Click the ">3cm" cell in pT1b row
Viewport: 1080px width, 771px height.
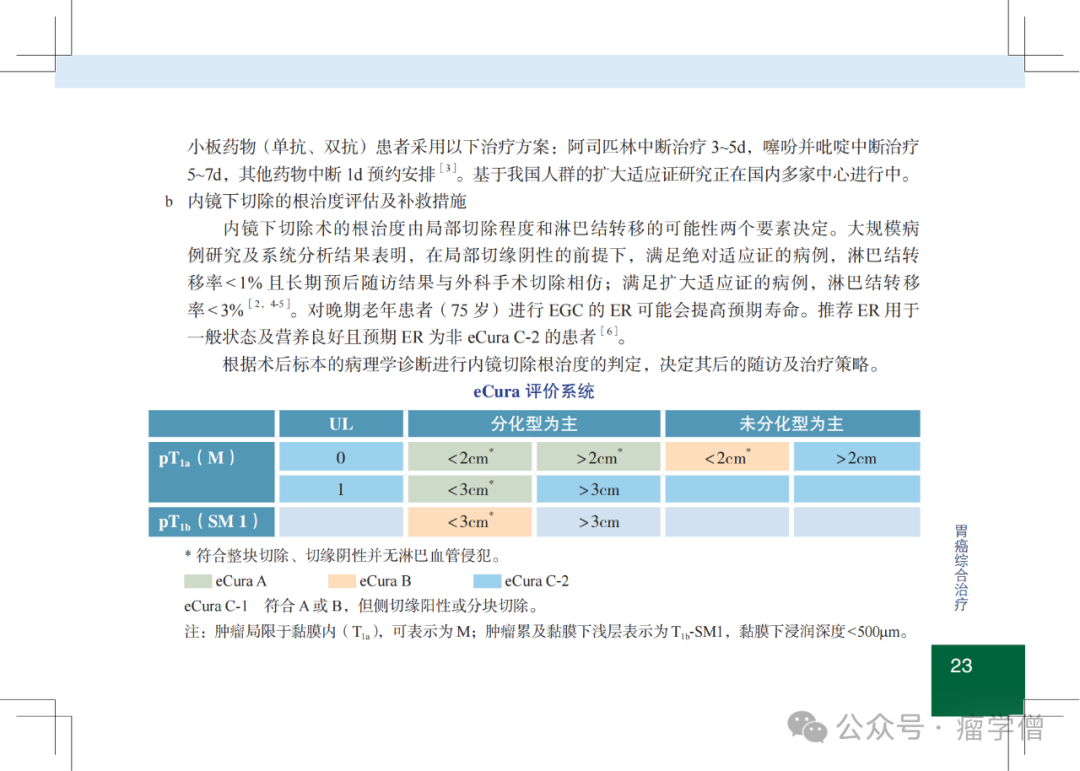(598, 522)
